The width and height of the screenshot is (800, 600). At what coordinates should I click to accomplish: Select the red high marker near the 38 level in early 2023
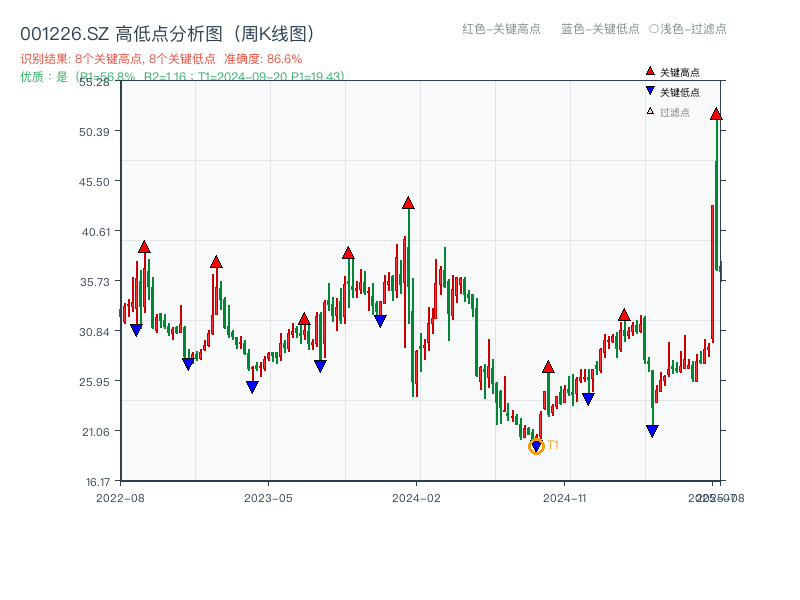[x=216, y=263]
